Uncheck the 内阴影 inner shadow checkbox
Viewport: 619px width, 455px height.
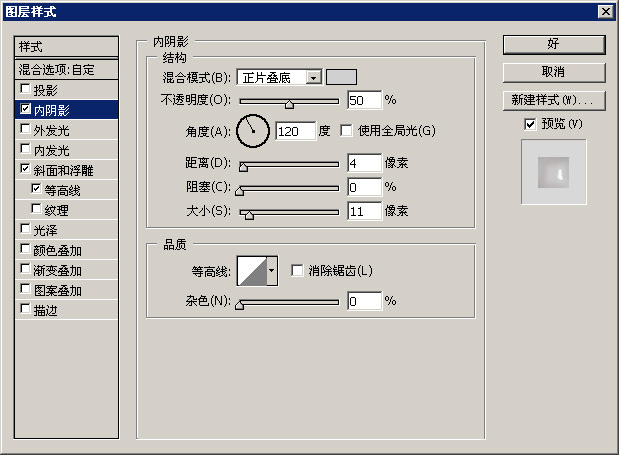click(25, 109)
